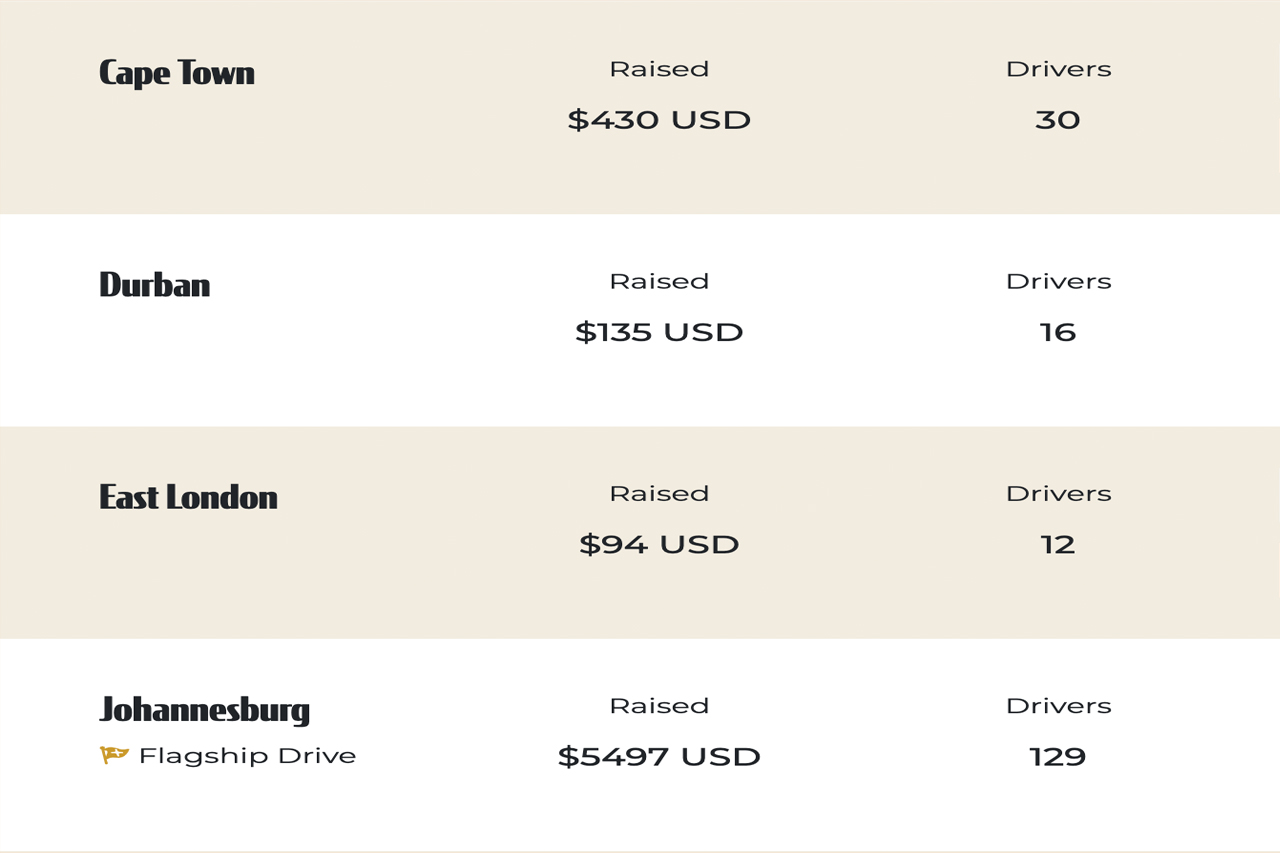Click the Raised label in Cape Town row
Viewport: 1280px width, 853px height.
[659, 69]
